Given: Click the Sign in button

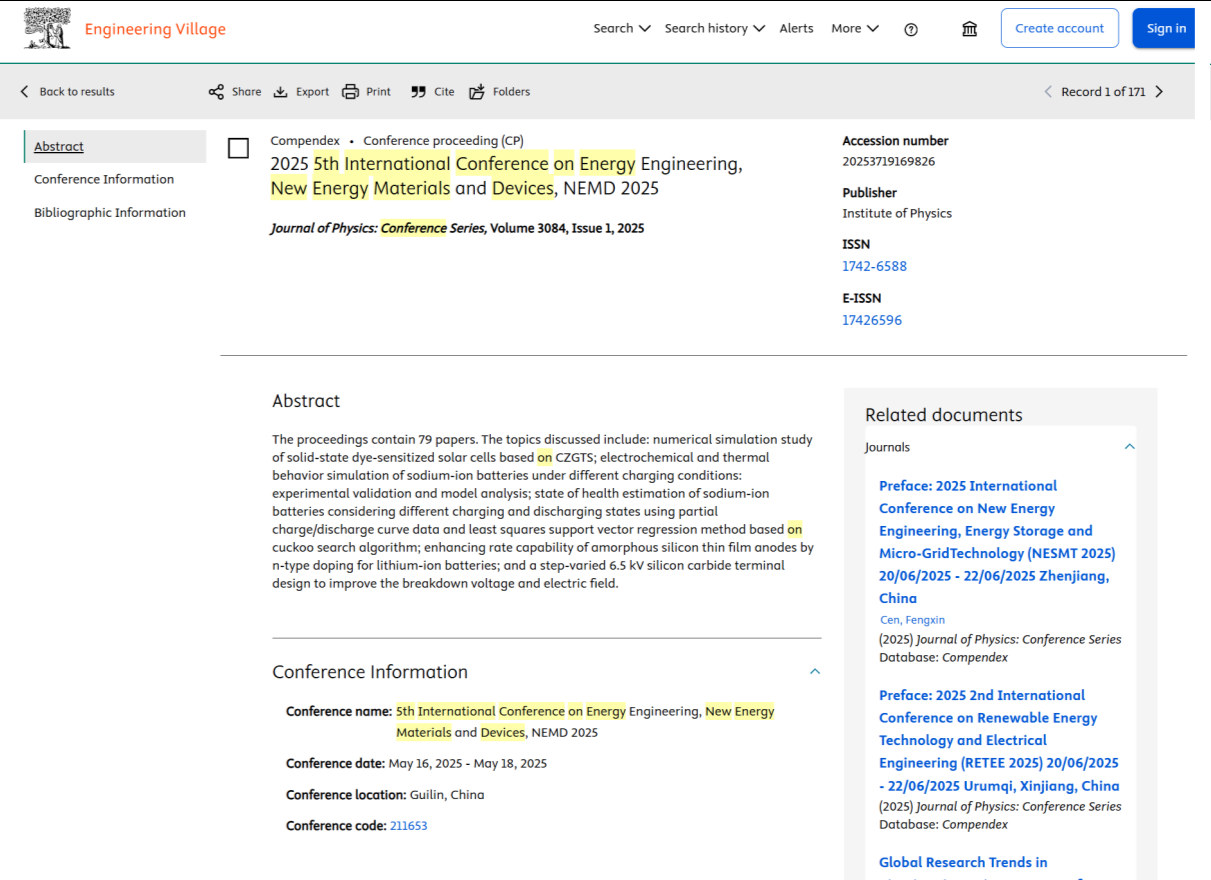Looking at the screenshot, I should coord(1165,29).
